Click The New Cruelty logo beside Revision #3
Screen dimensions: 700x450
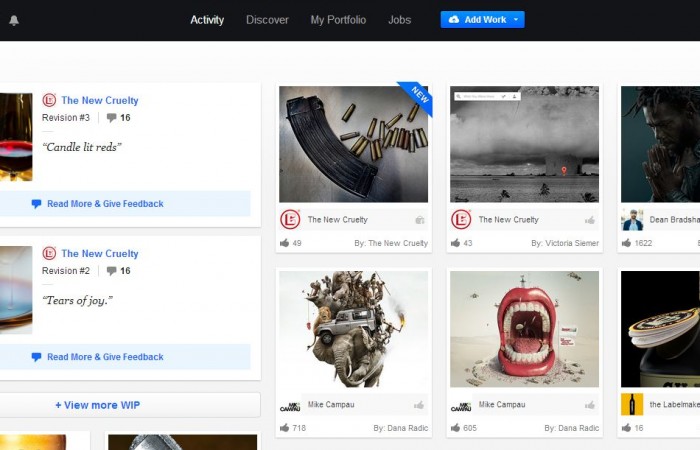pos(49,100)
